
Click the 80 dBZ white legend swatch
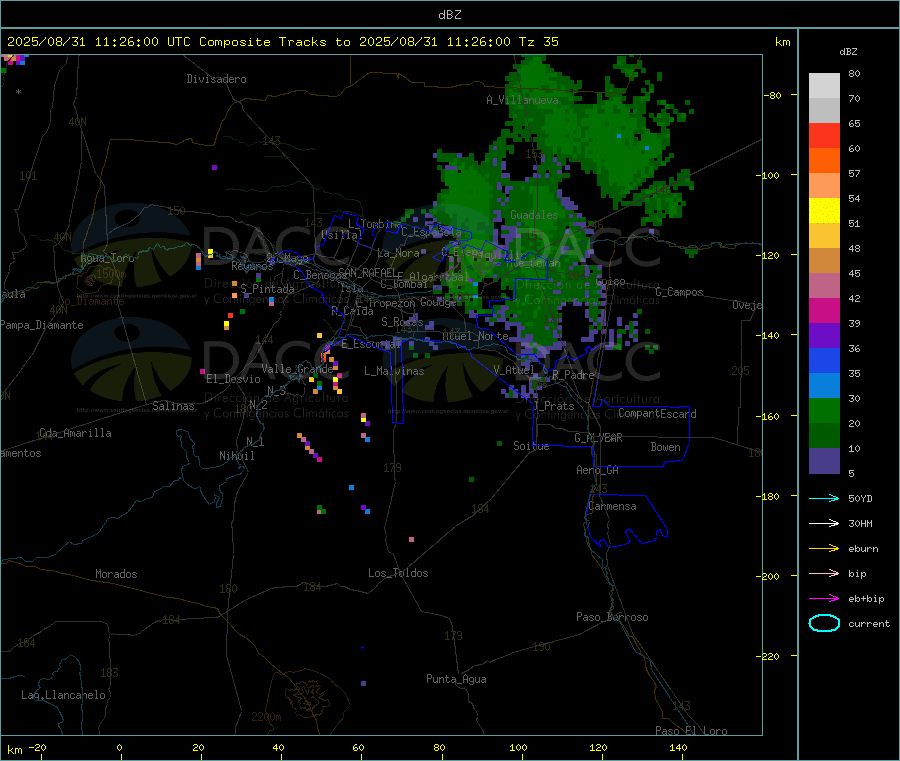click(824, 86)
